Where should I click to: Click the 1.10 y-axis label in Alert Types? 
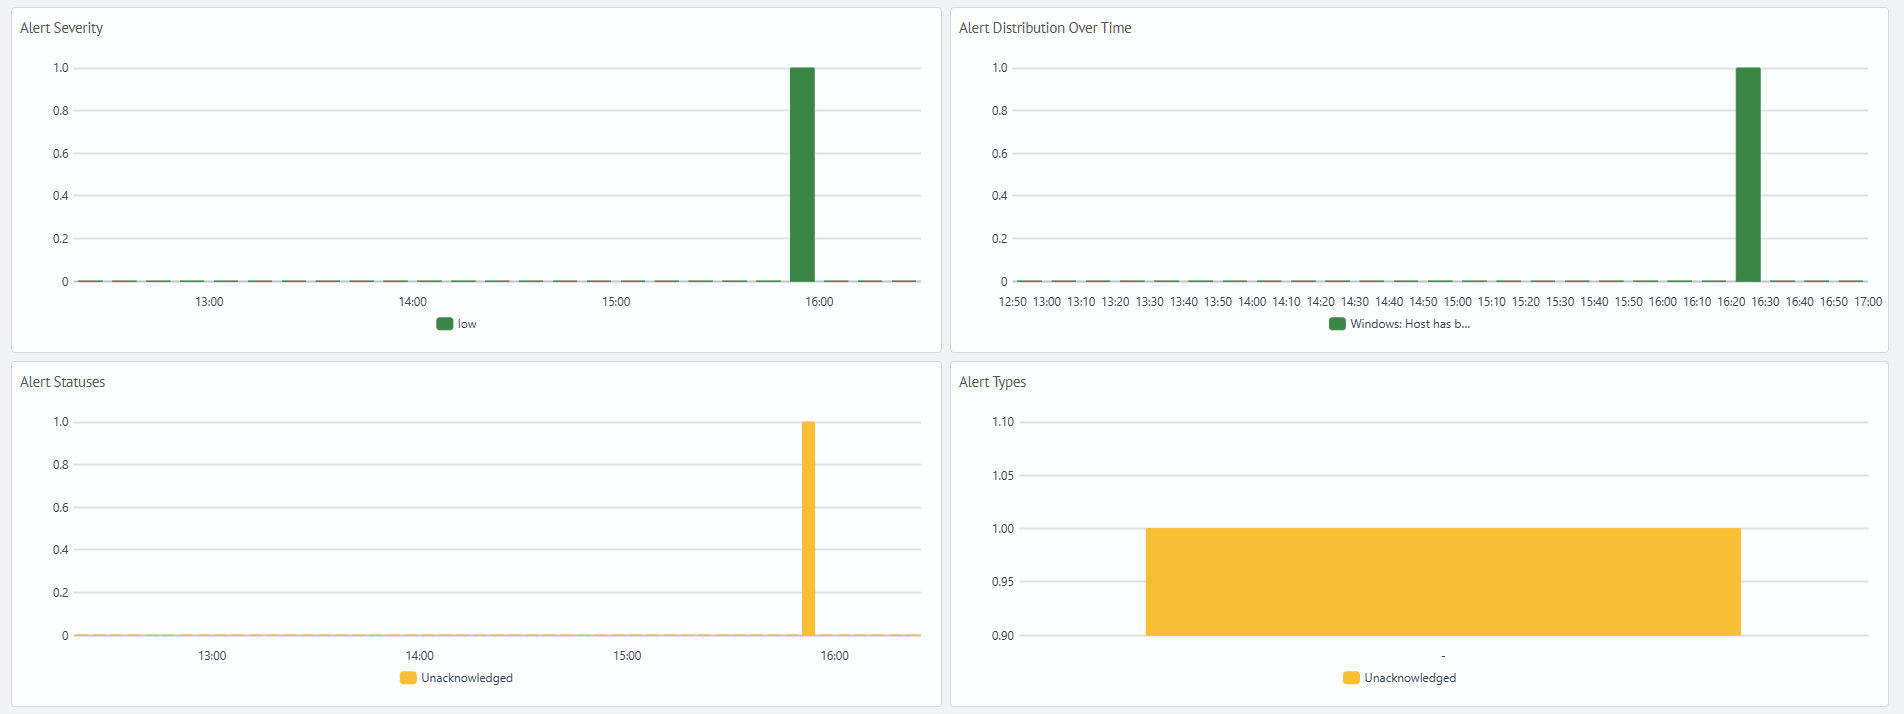coord(1003,422)
